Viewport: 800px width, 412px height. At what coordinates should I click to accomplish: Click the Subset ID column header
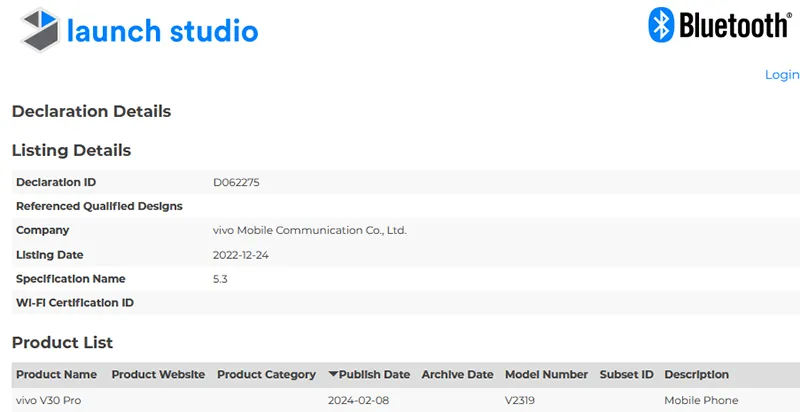coord(627,374)
